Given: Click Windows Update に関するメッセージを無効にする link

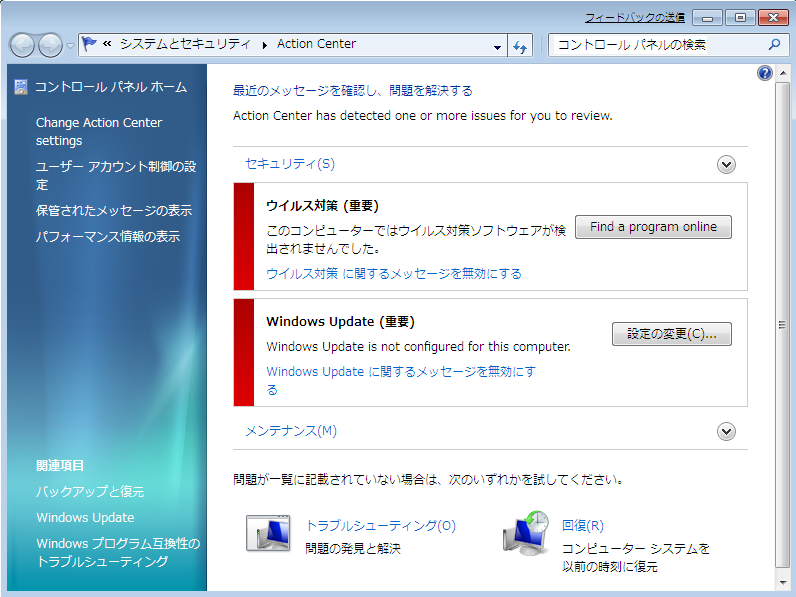Looking at the screenshot, I should coord(401,381).
